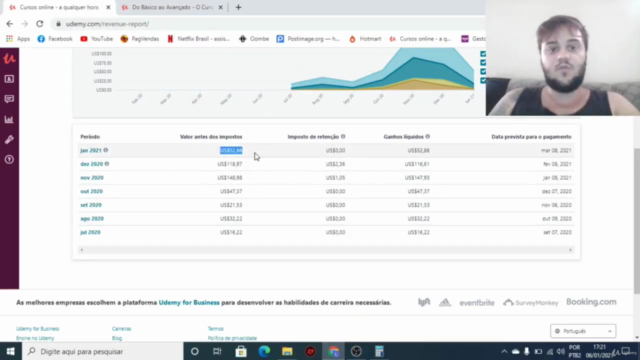Image resolution: width=640 pixels, height=360 pixels.
Task: Click the info icon next to jan 2021
Action: point(106,150)
